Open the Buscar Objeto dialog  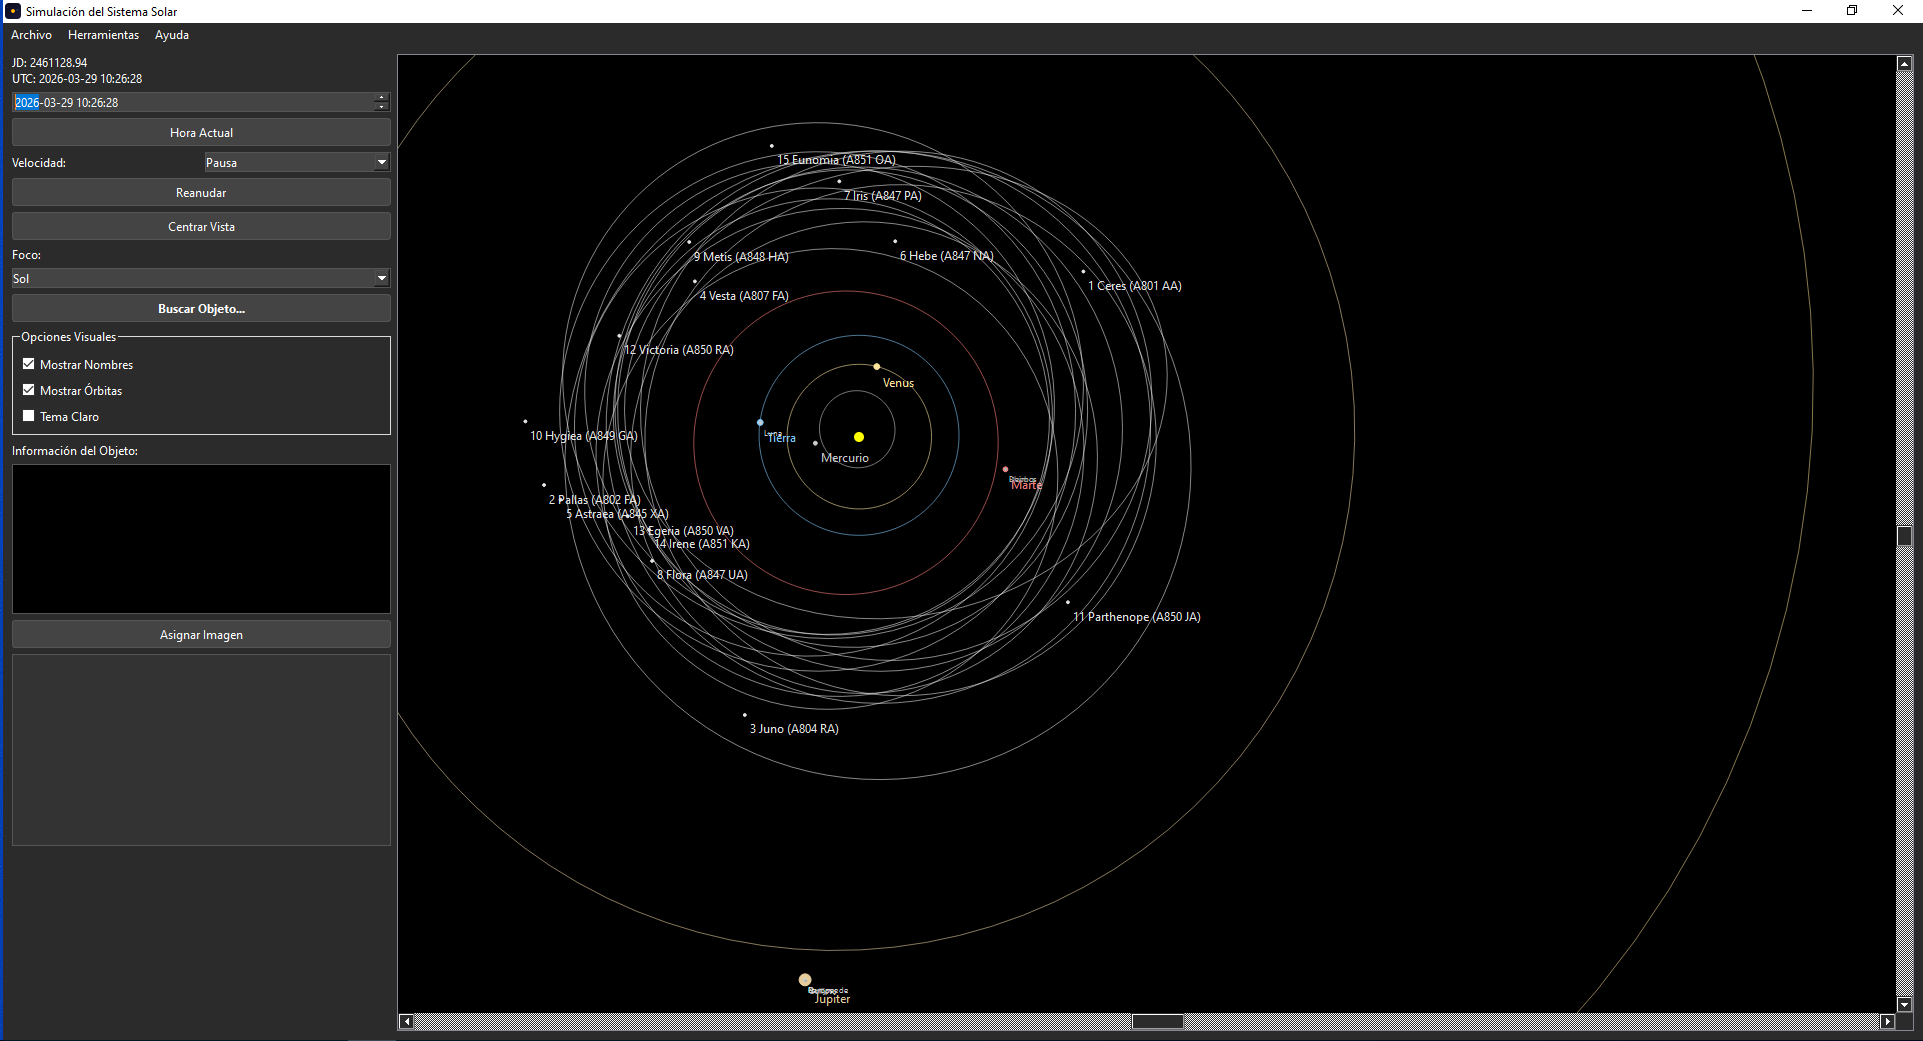[201, 309]
